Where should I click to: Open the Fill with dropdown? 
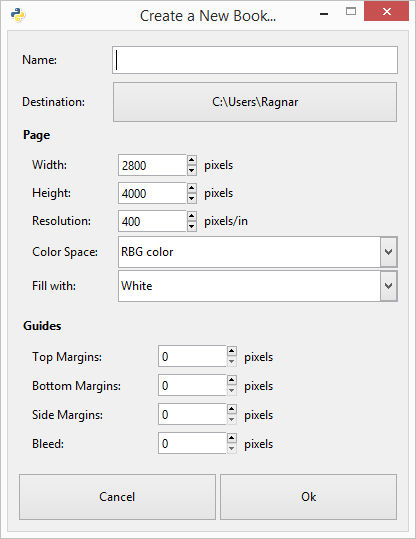(388, 286)
